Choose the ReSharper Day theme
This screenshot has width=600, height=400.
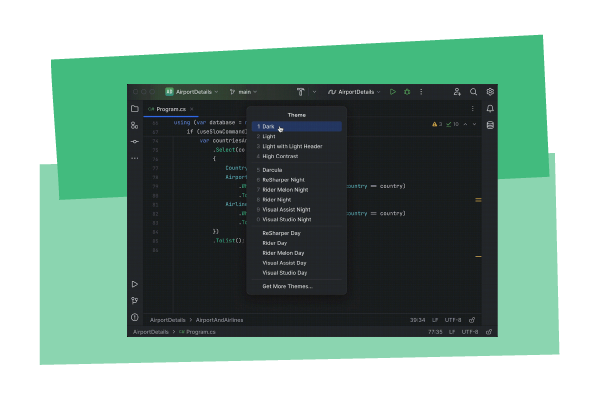tap(297, 233)
